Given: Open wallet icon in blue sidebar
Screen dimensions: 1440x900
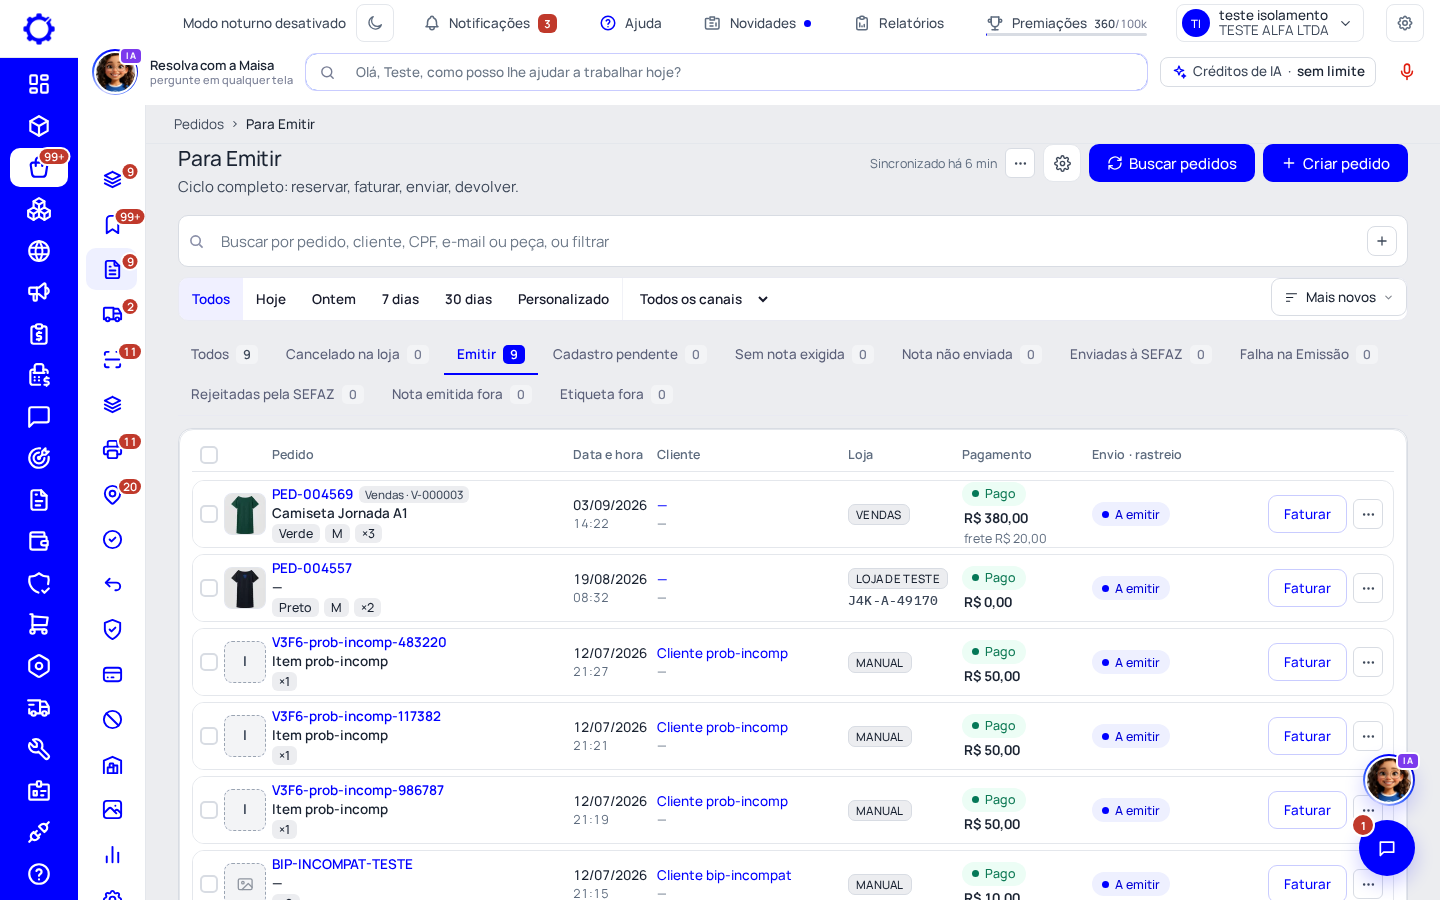Looking at the screenshot, I should point(39,541).
